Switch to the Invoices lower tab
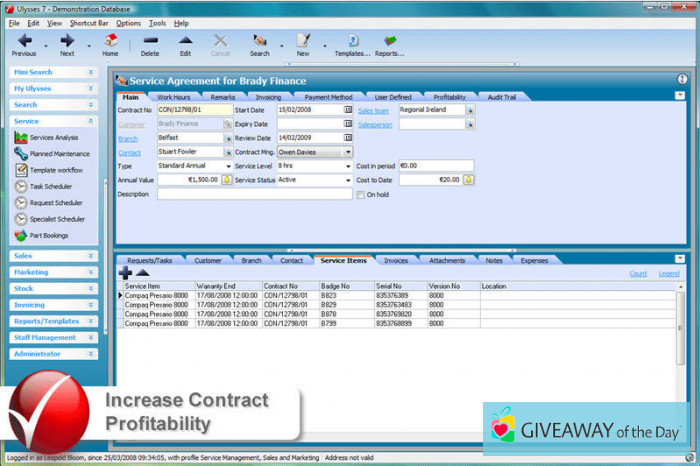Screen dimensions: 700x466 coord(396,260)
